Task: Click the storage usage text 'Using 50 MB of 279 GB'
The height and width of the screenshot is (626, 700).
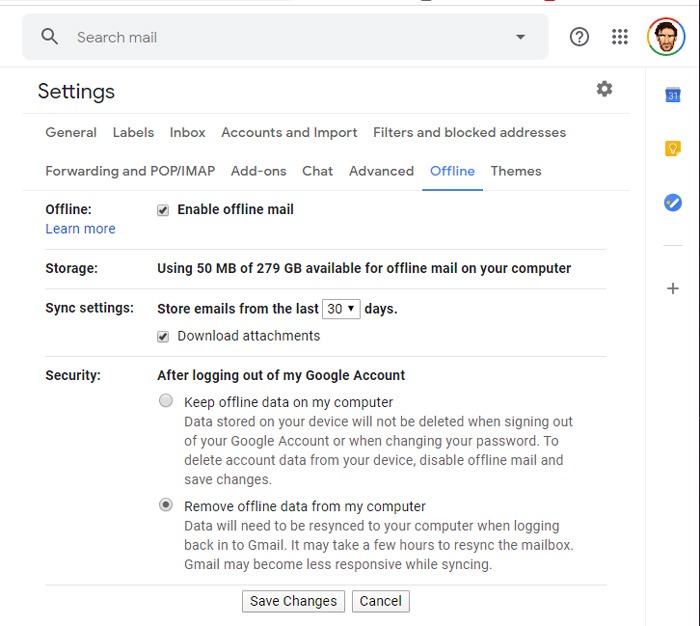Action: pos(229,268)
